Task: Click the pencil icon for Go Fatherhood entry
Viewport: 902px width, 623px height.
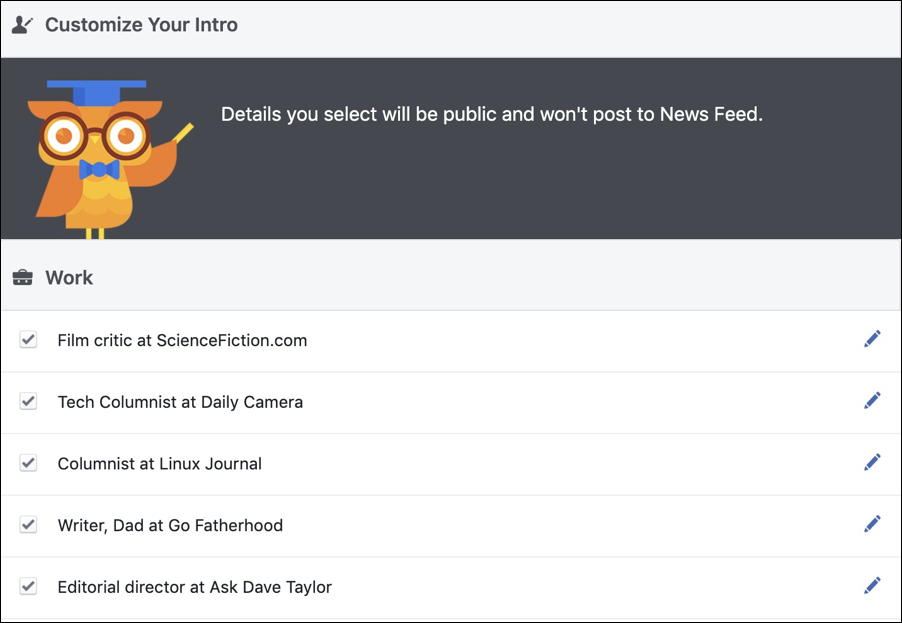Action: click(872, 524)
